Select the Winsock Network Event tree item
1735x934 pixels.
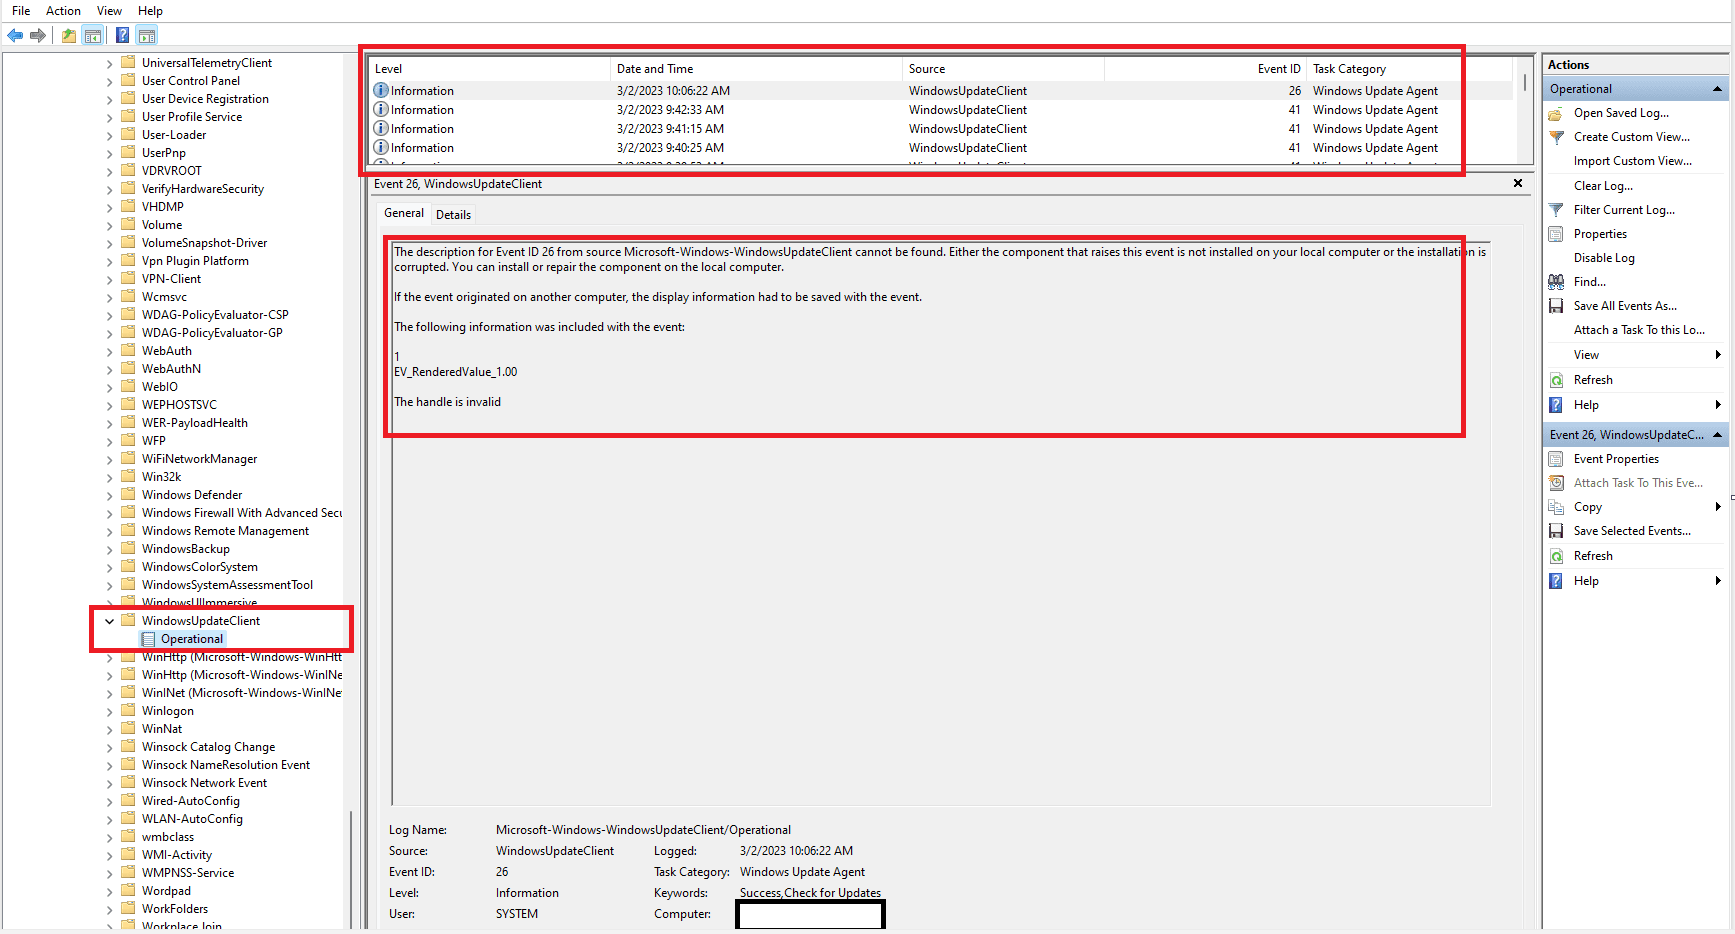tap(204, 783)
